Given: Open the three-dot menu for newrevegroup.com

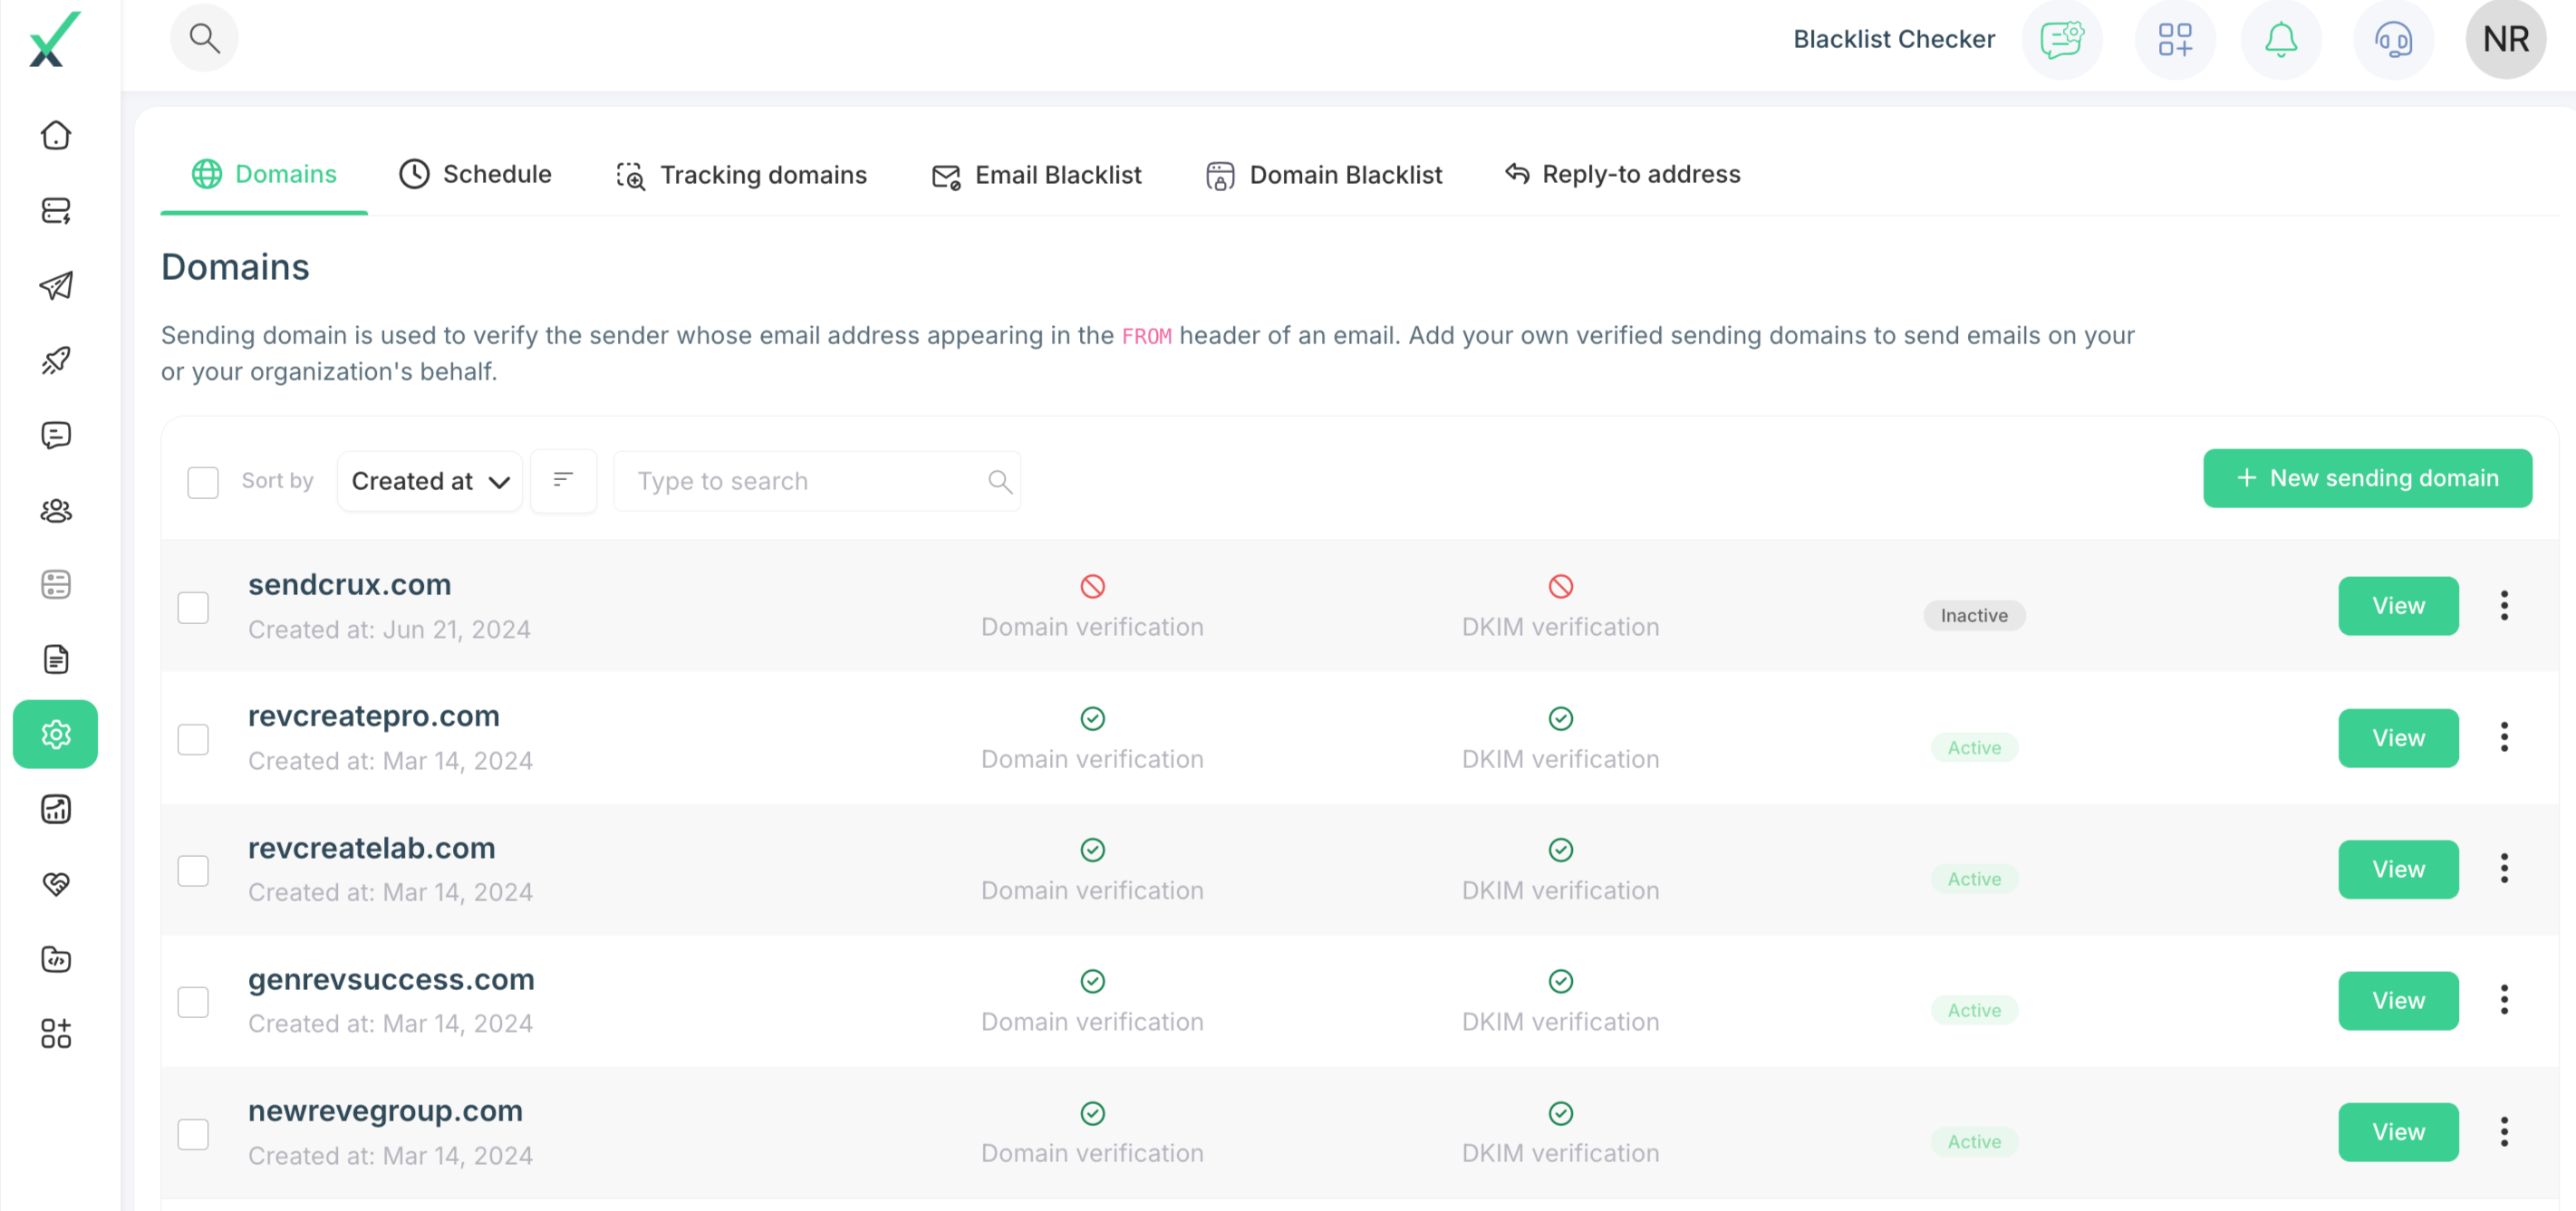Looking at the screenshot, I should point(2504,1131).
